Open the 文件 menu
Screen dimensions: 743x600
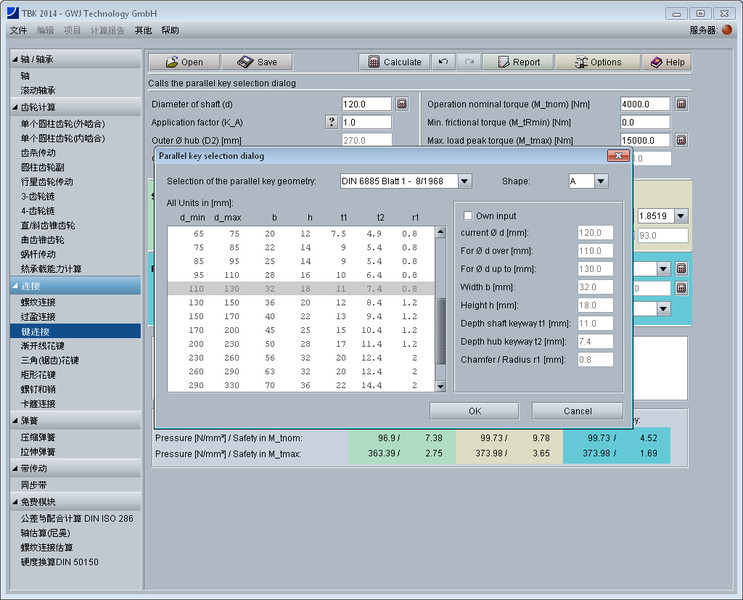pyautogui.click(x=18, y=30)
